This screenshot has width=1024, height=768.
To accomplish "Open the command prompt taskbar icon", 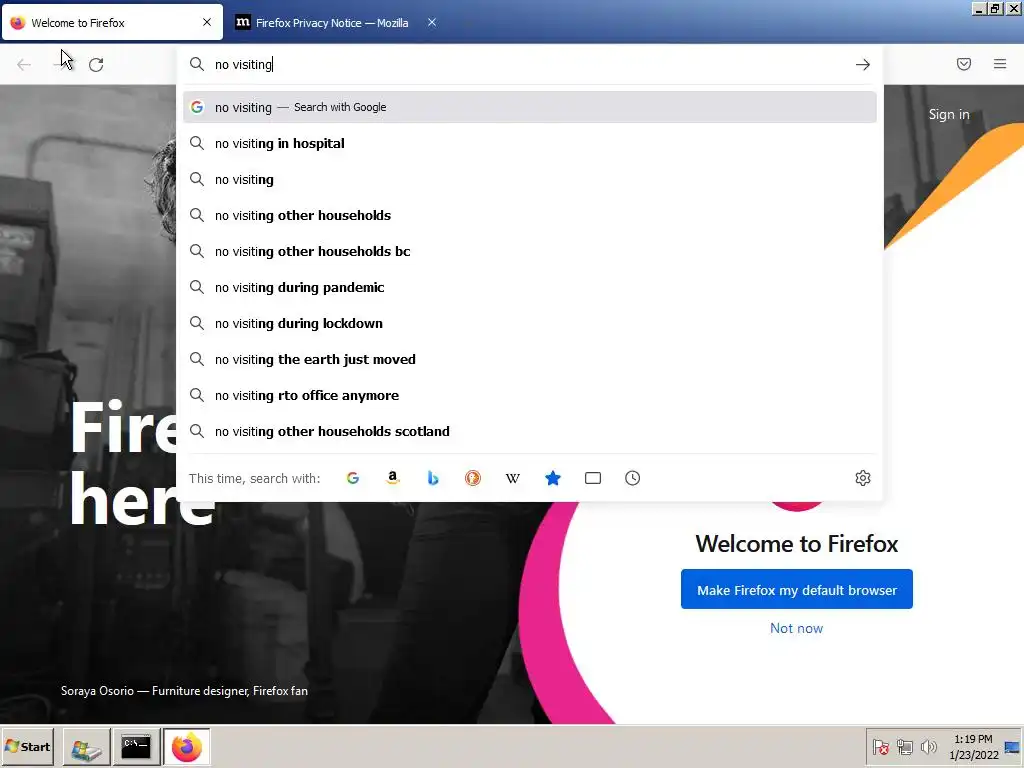I will point(136,747).
